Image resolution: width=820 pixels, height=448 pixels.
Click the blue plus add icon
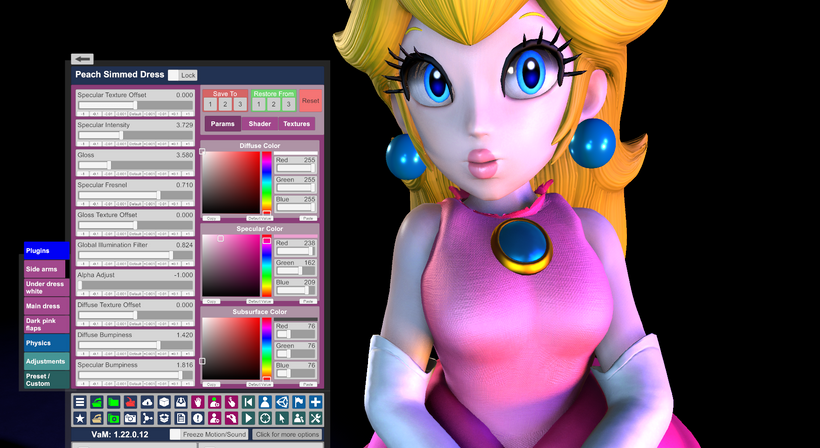coord(315,402)
